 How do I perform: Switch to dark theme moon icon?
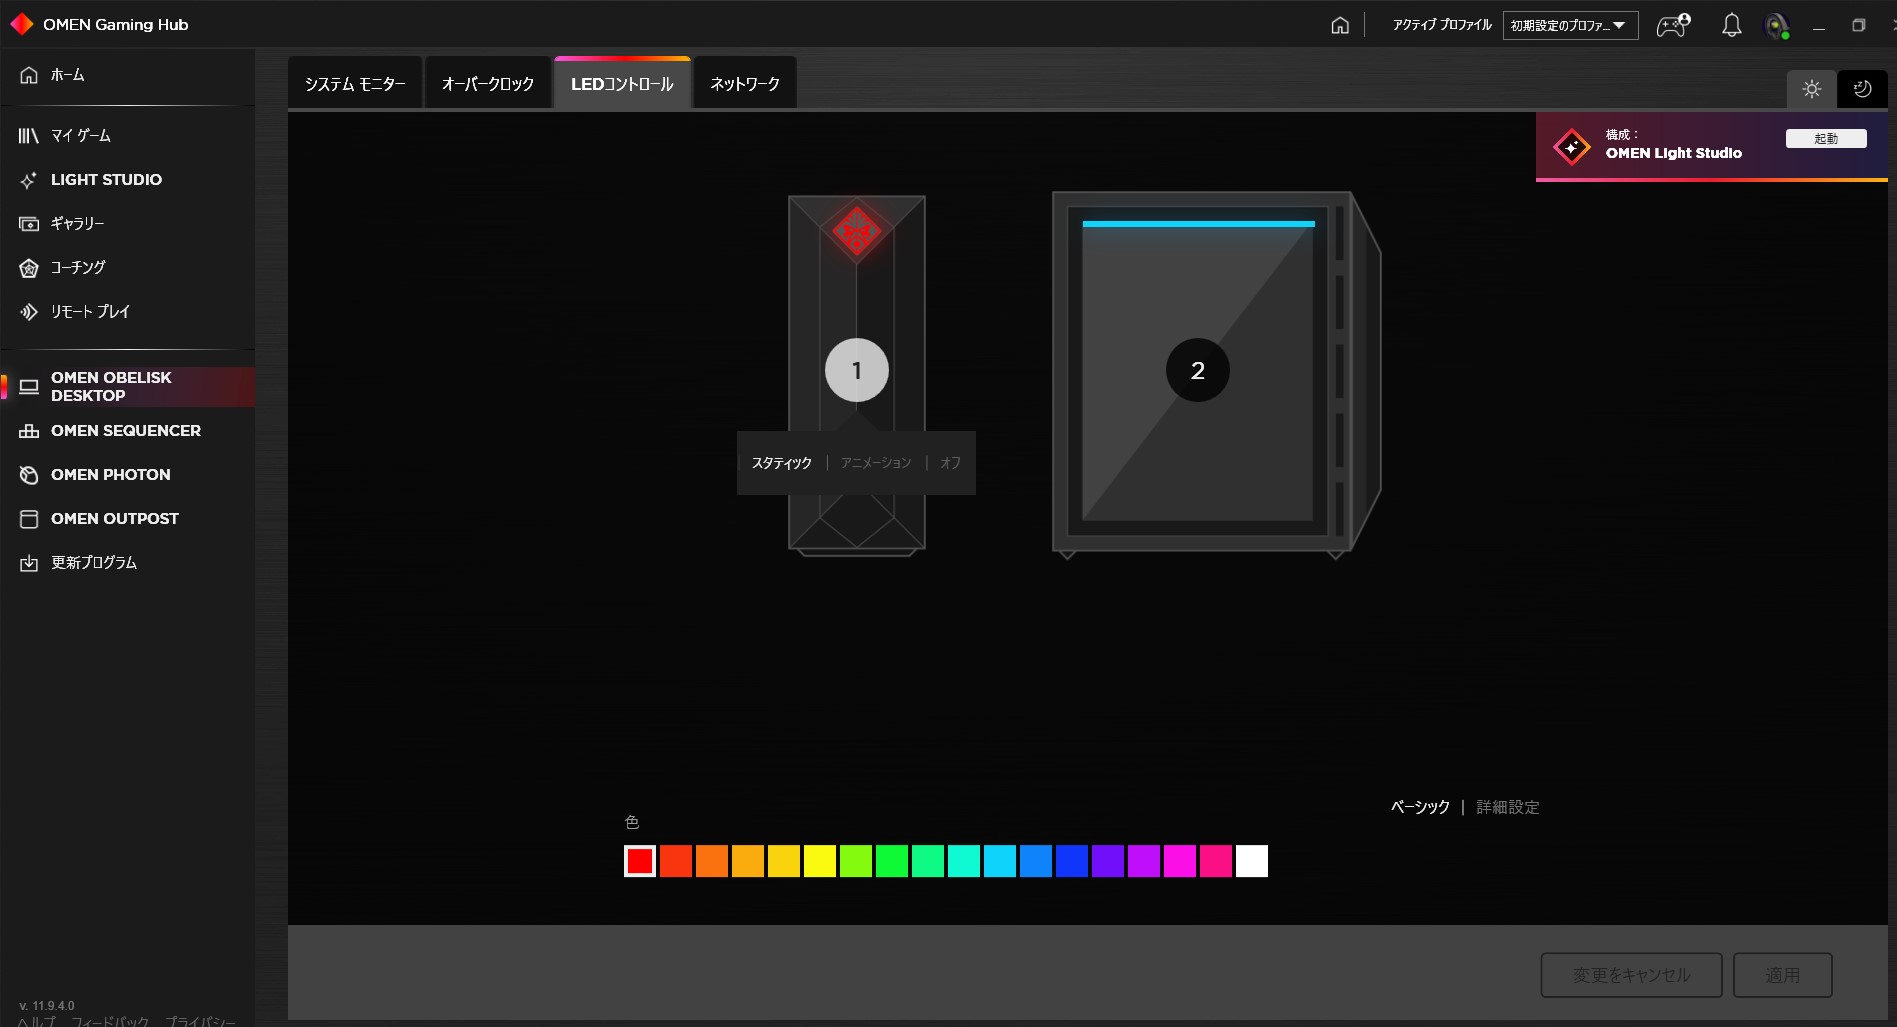(1862, 89)
